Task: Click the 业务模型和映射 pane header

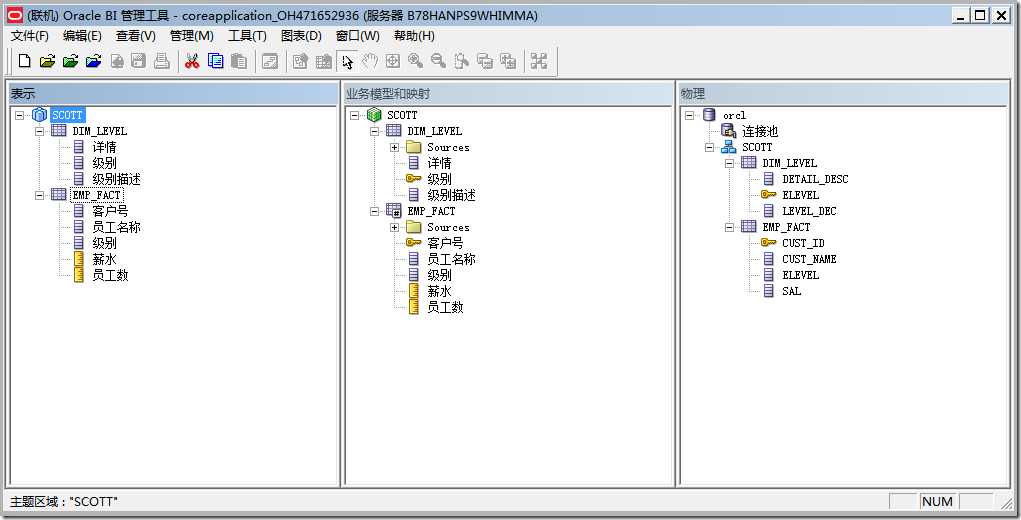Action: pos(509,94)
